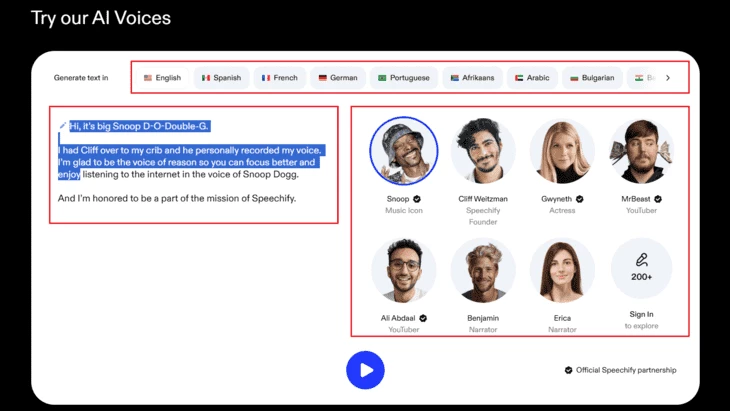Choose the Bulgarian language chip

[x=592, y=78]
